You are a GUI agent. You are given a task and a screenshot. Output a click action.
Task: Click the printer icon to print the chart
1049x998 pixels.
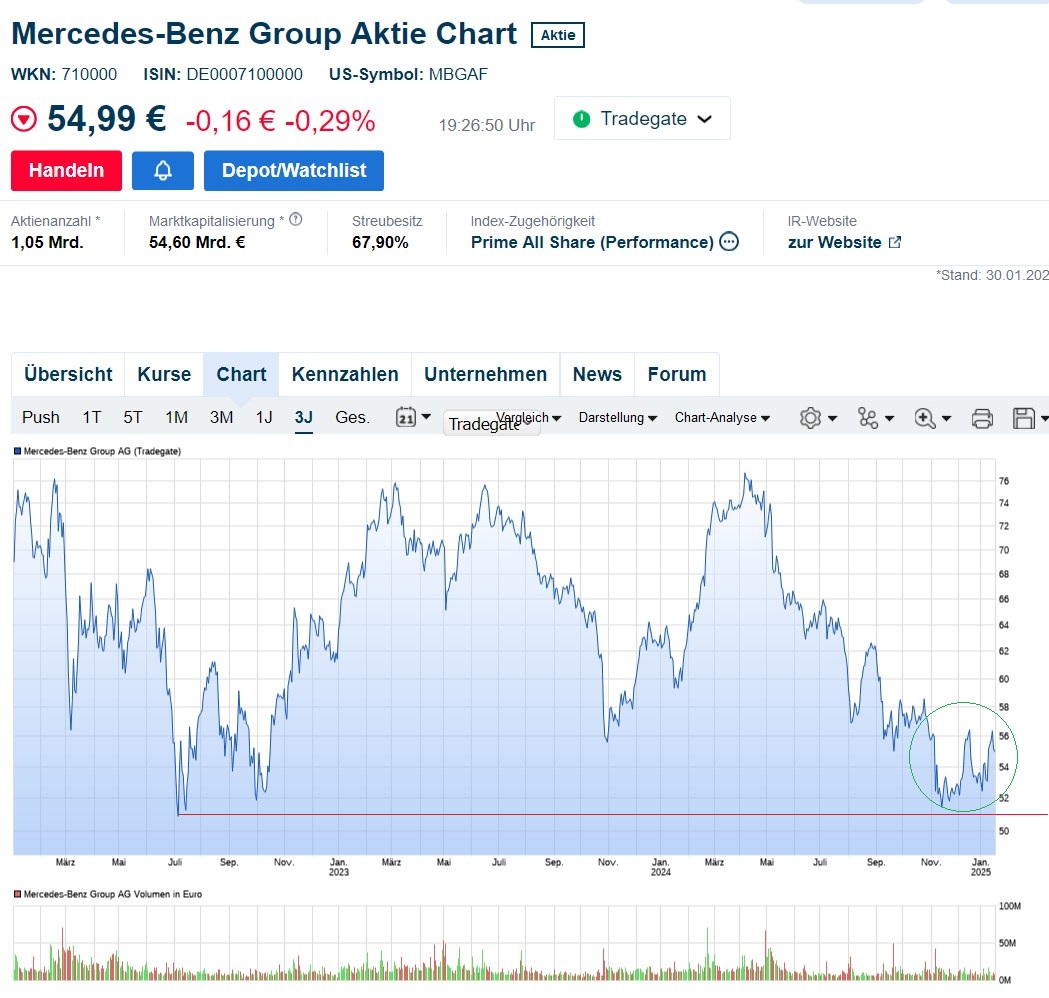pyautogui.click(x=982, y=417)
